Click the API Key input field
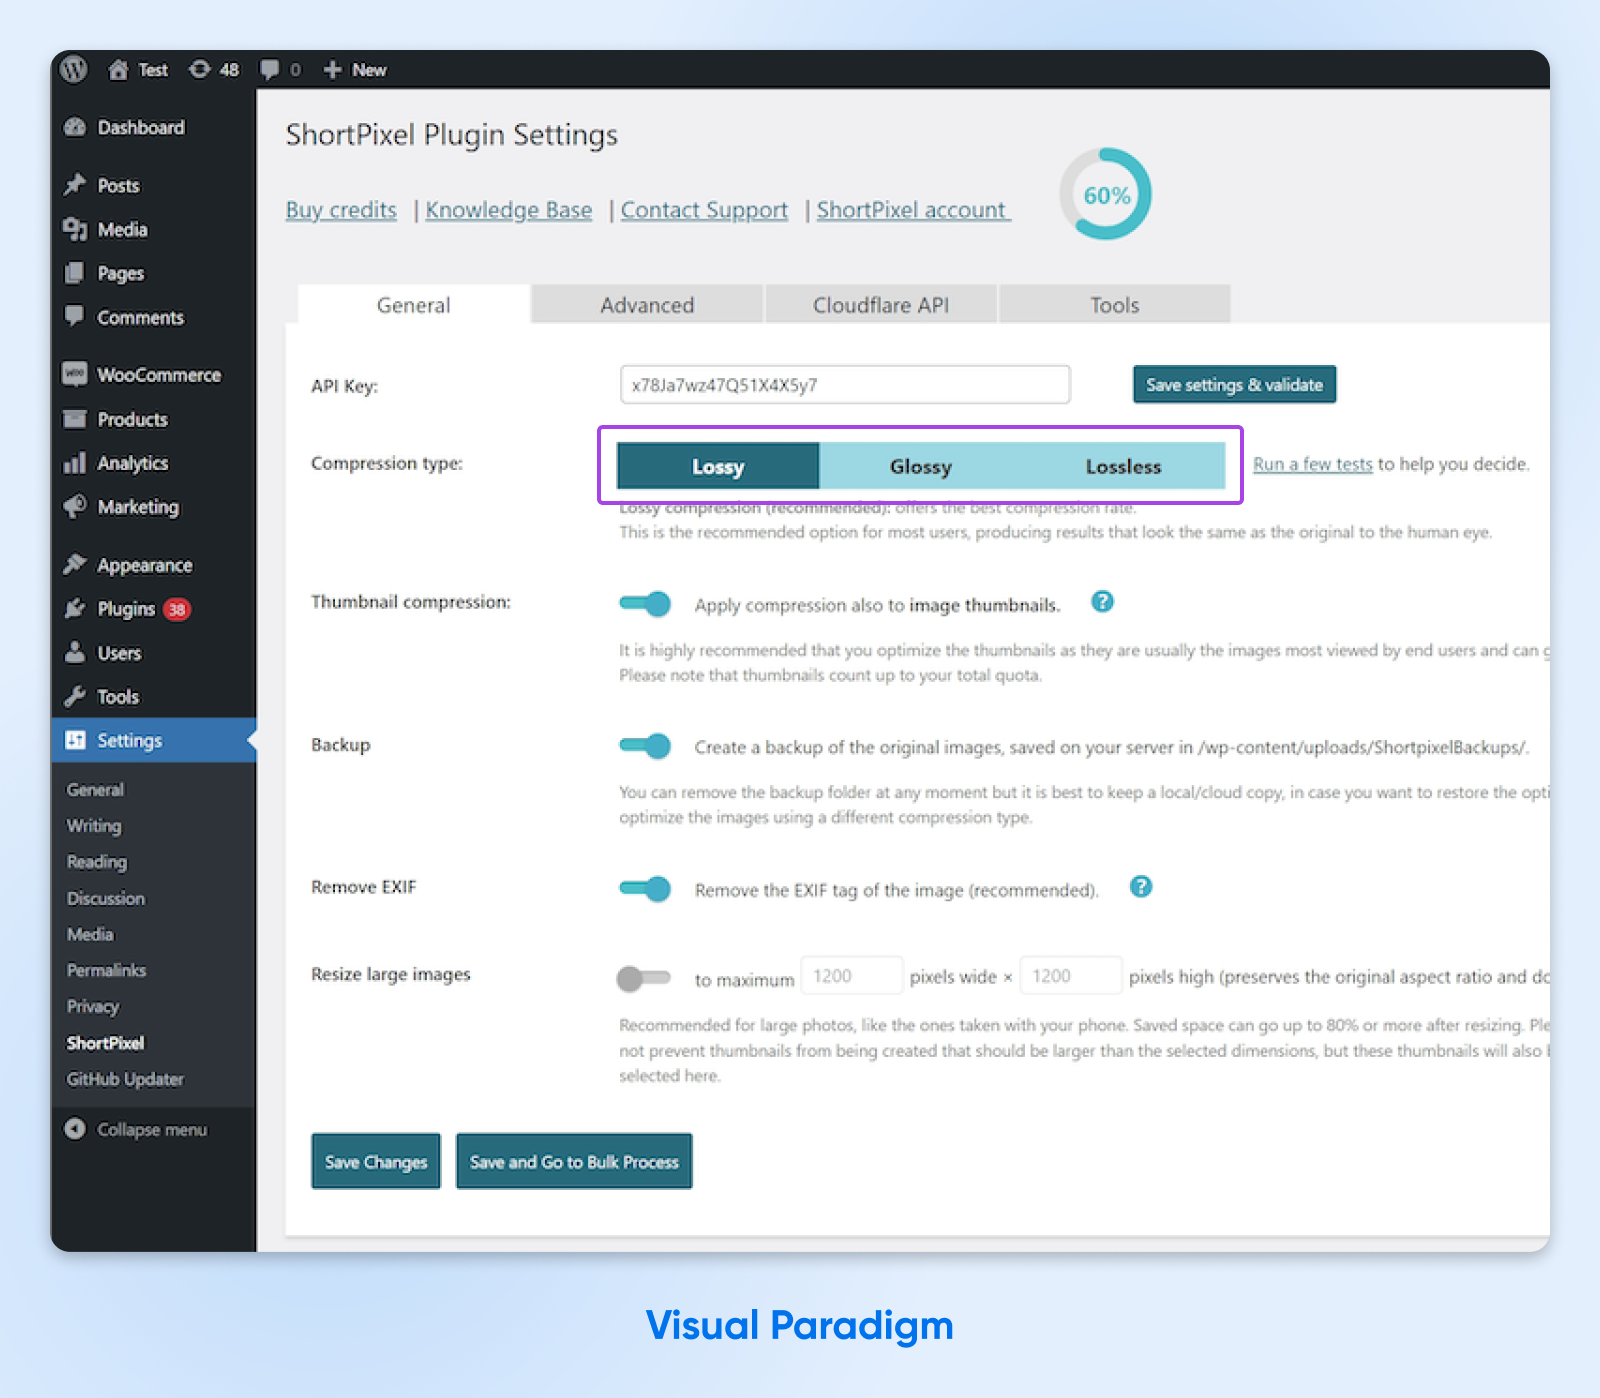This screenshot has height=1398, width=1600. point(845,384)
